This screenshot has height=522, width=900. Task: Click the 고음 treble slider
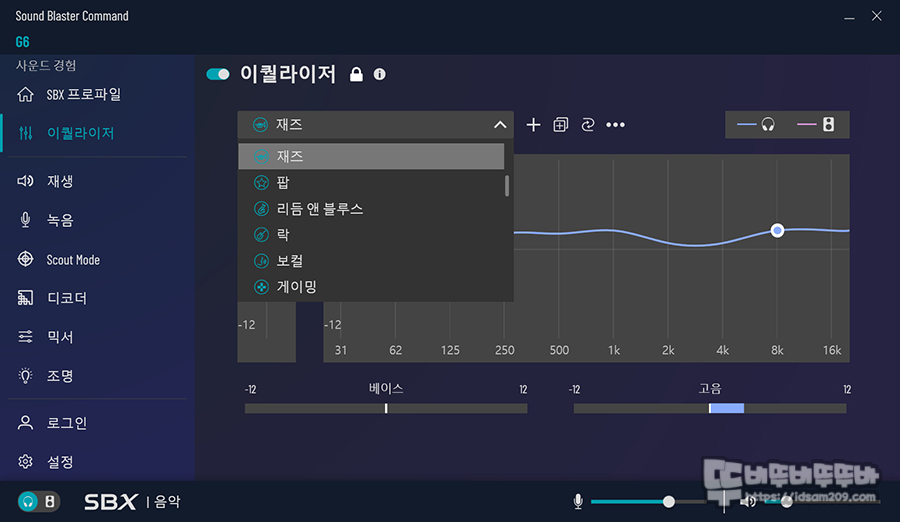click(x=709, y=408)
